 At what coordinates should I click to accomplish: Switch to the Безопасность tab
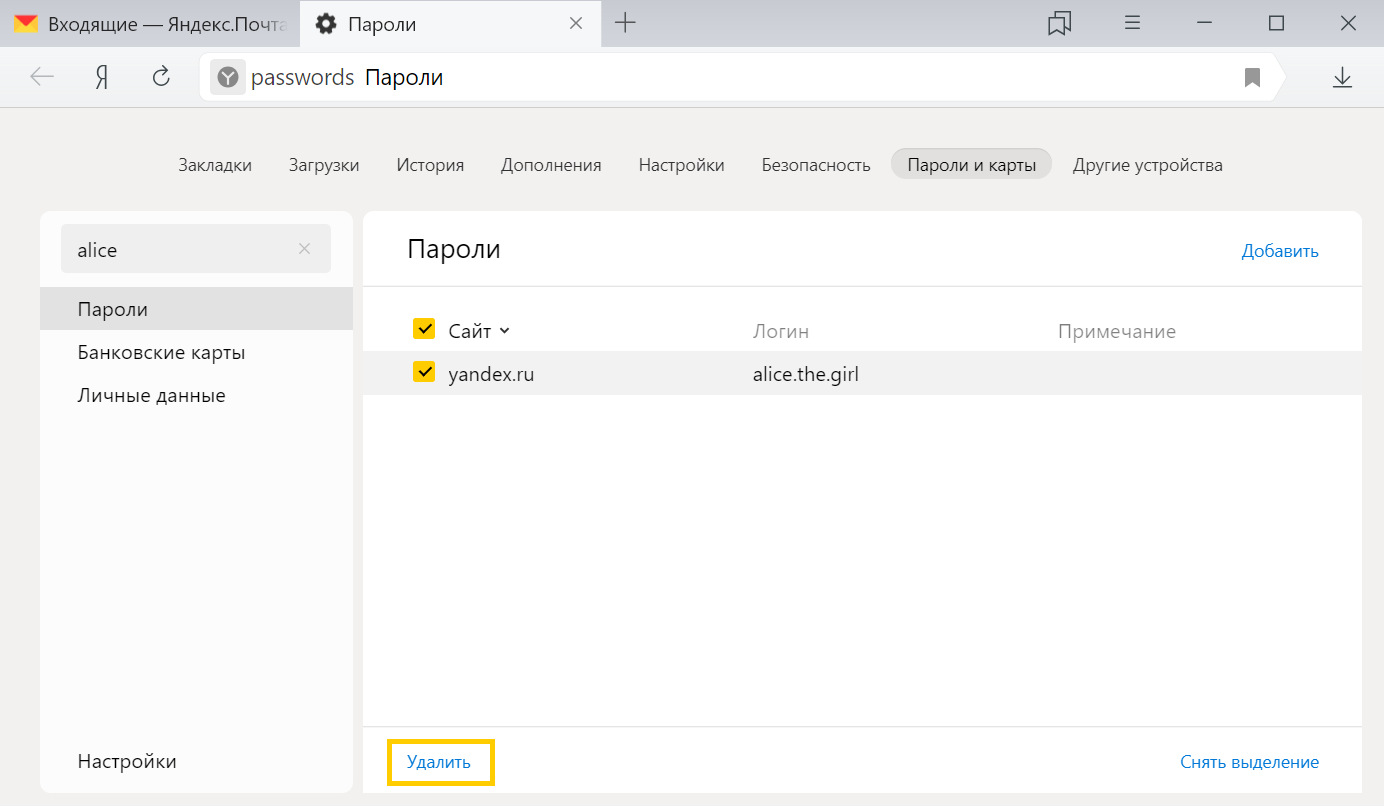tap(816, 165)
